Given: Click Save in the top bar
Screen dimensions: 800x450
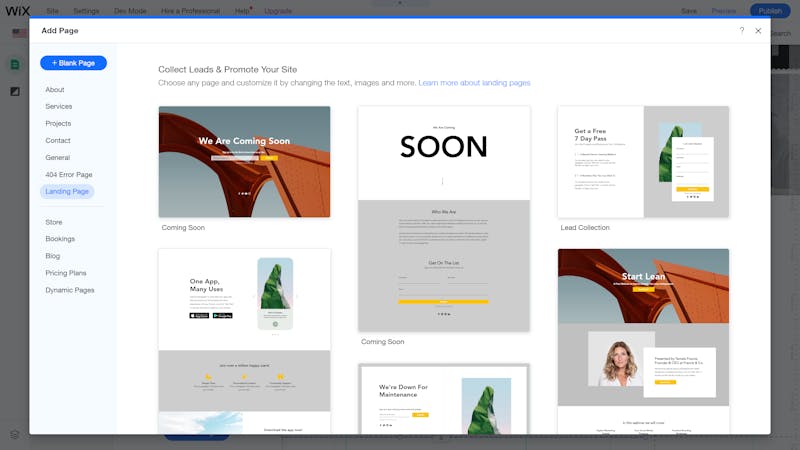Looking at the screenshot, I should 689,11.
